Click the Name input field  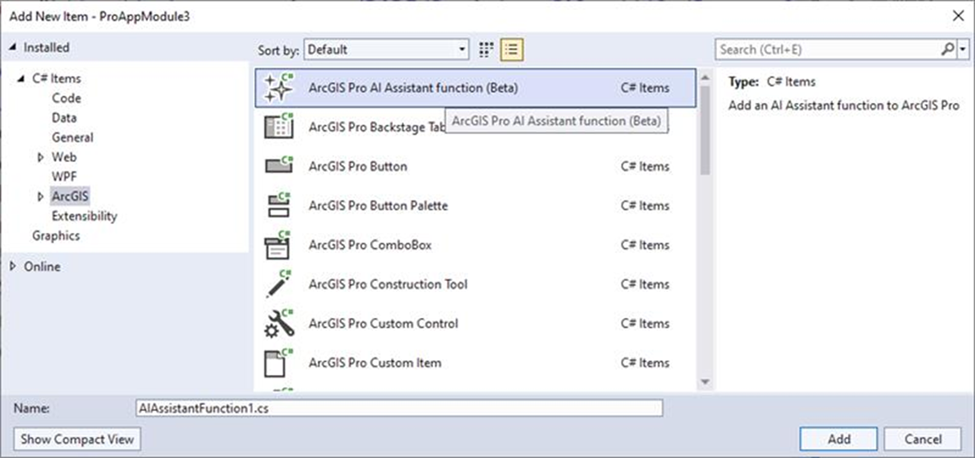pos(398,408)
